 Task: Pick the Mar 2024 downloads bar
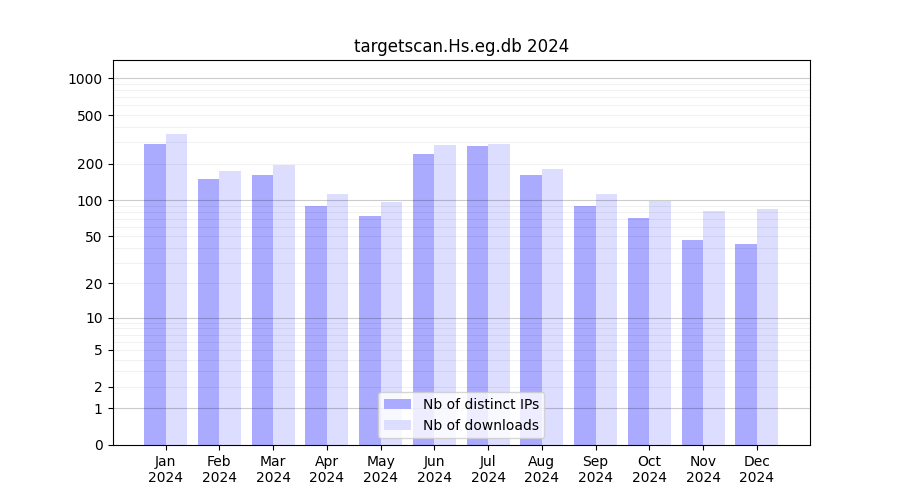pos(284,305)
